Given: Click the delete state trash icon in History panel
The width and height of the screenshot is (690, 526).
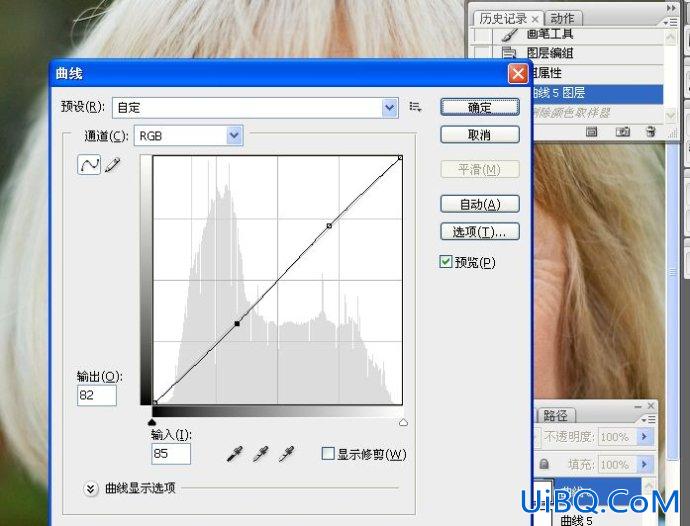Looking at the screenshot, I should coord(651,132).
